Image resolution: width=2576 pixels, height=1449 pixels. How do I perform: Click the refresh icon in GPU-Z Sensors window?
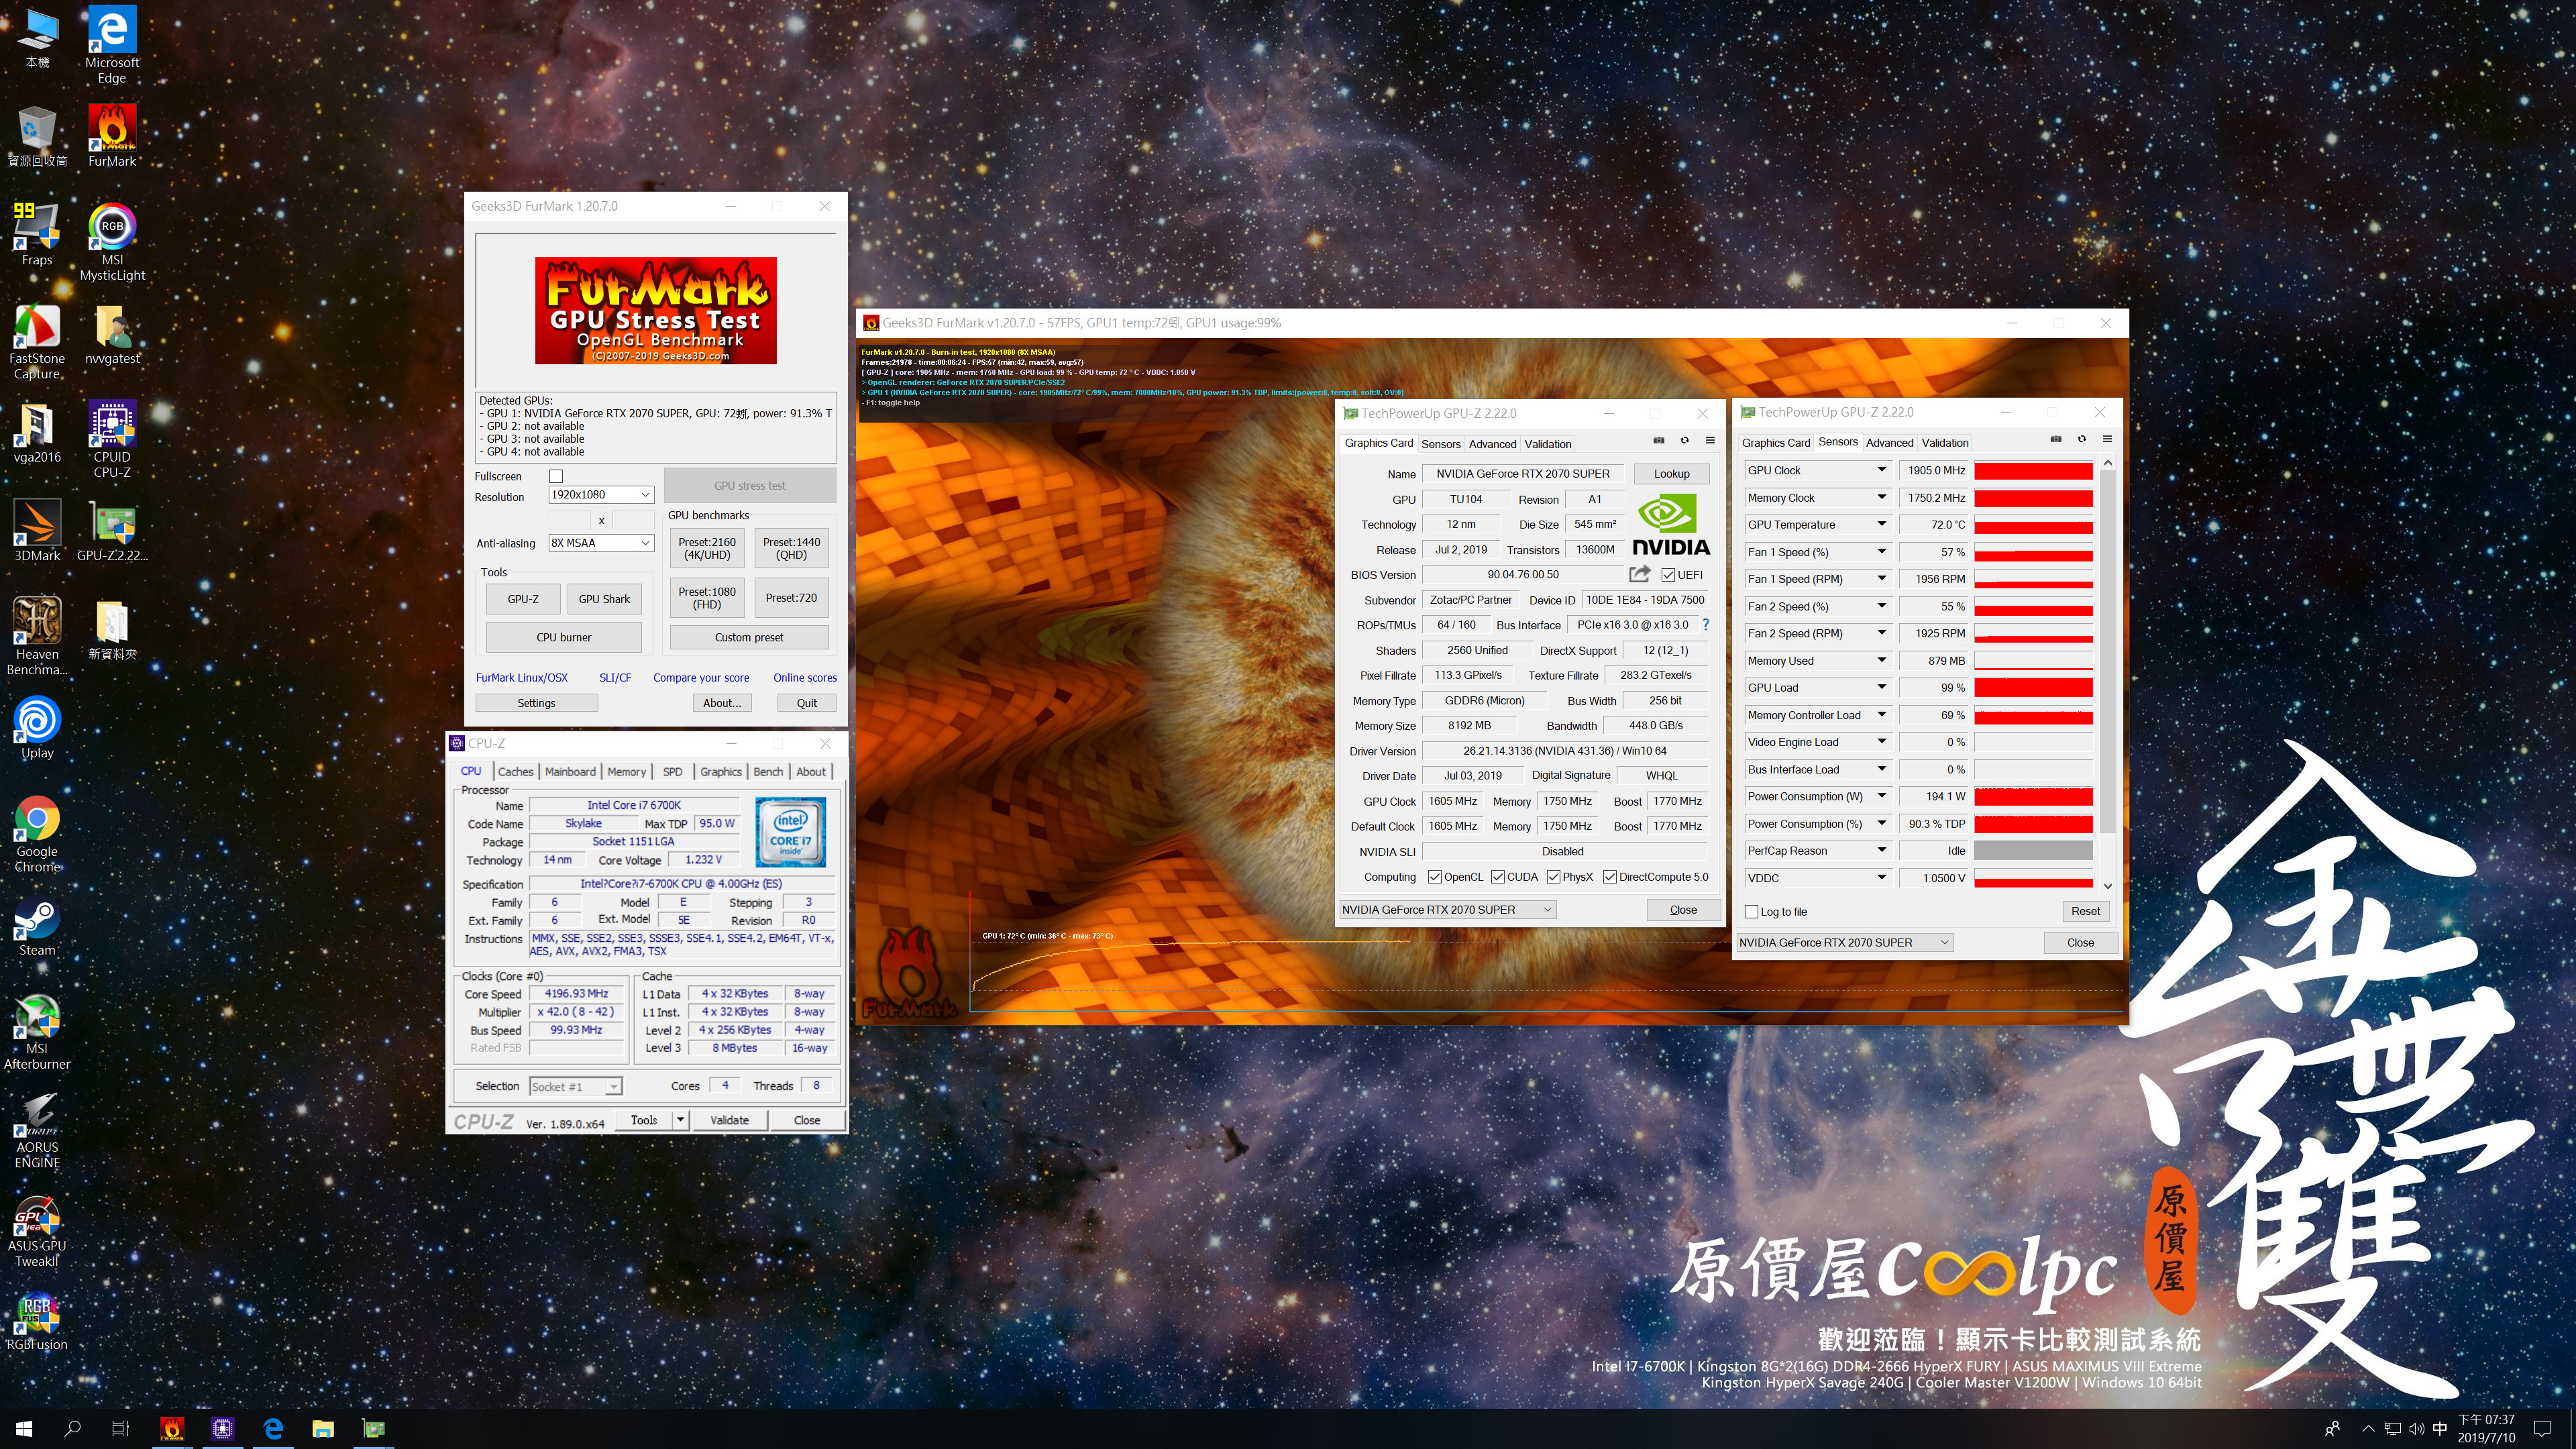point(2082,439)
